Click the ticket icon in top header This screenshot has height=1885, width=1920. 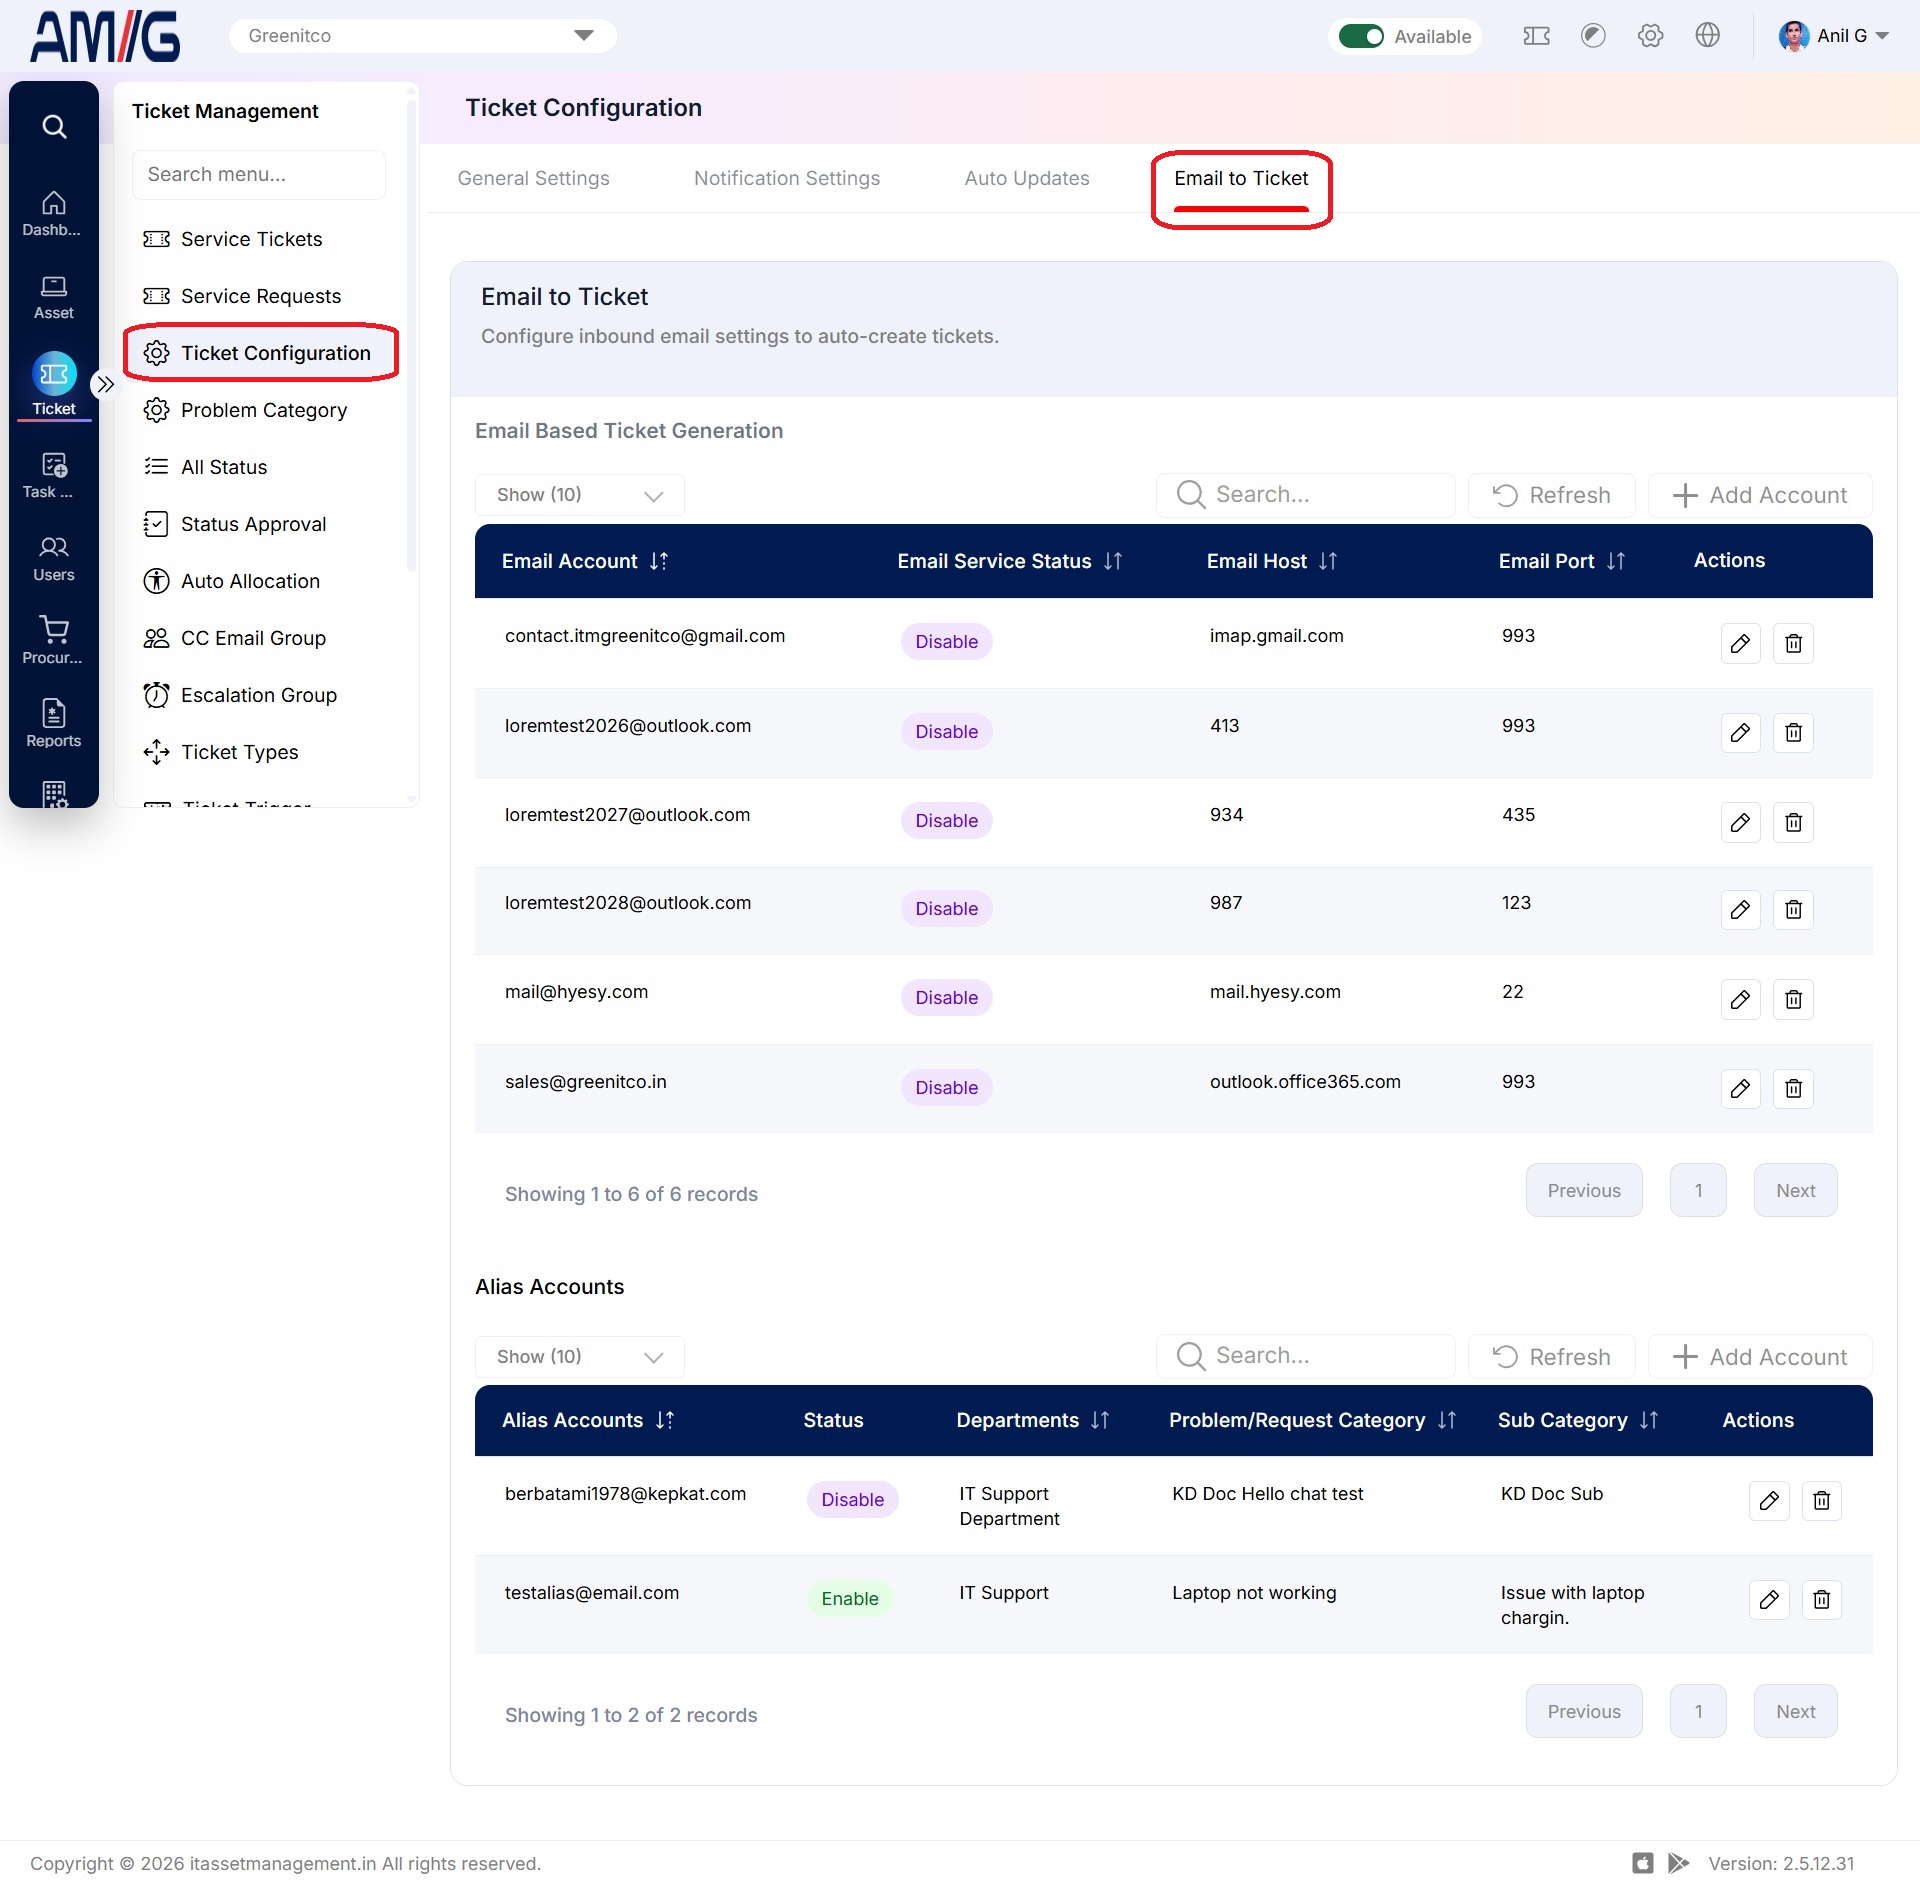pyautogui.click(x=1536, y=36)
